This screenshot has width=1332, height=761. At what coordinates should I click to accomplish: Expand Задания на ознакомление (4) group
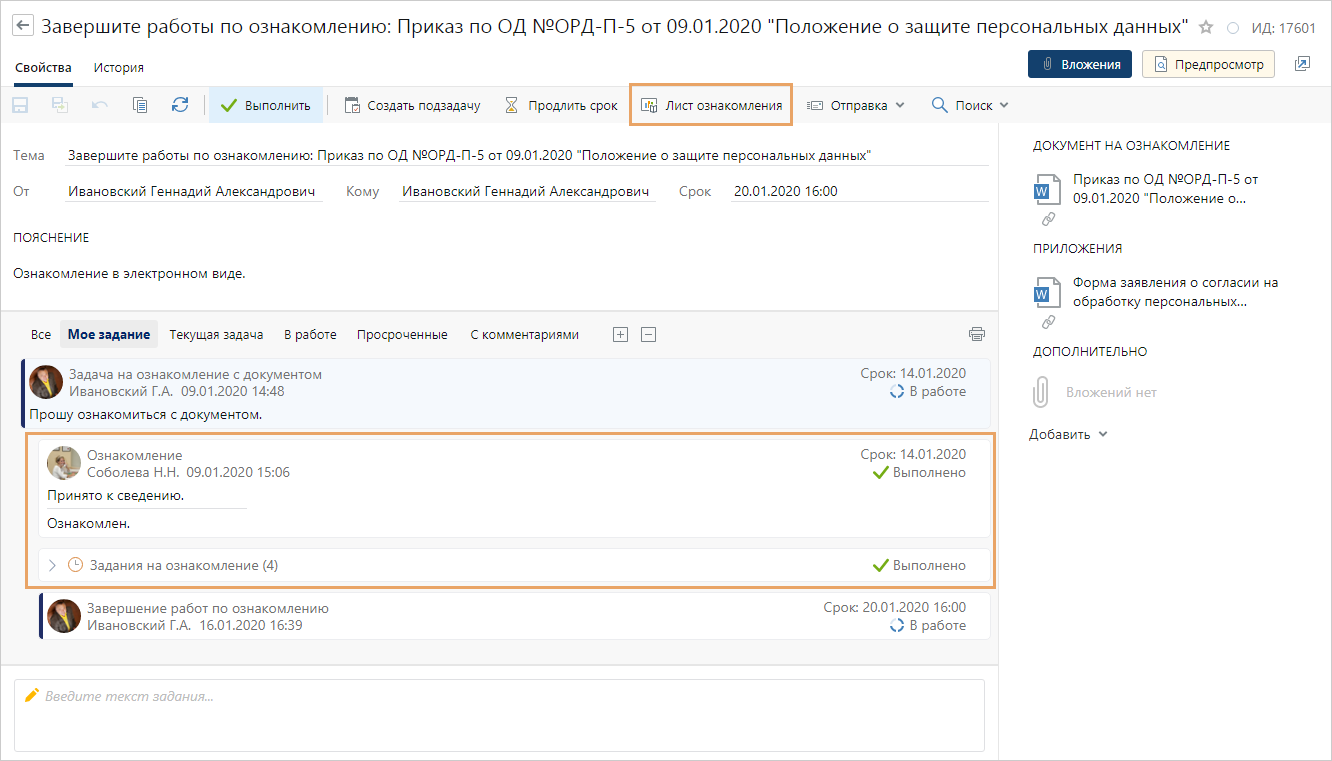(x=53, y=565)
